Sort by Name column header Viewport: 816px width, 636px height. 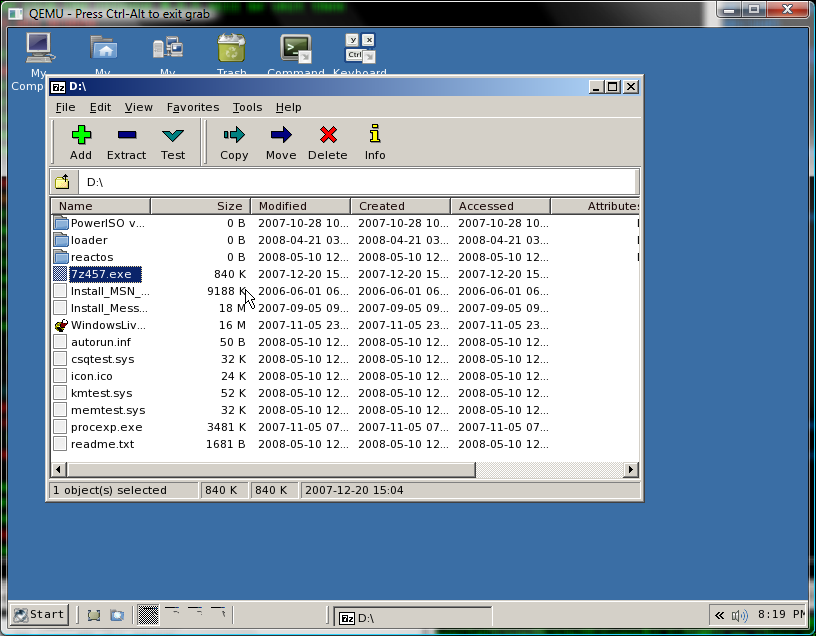[100, 206]
